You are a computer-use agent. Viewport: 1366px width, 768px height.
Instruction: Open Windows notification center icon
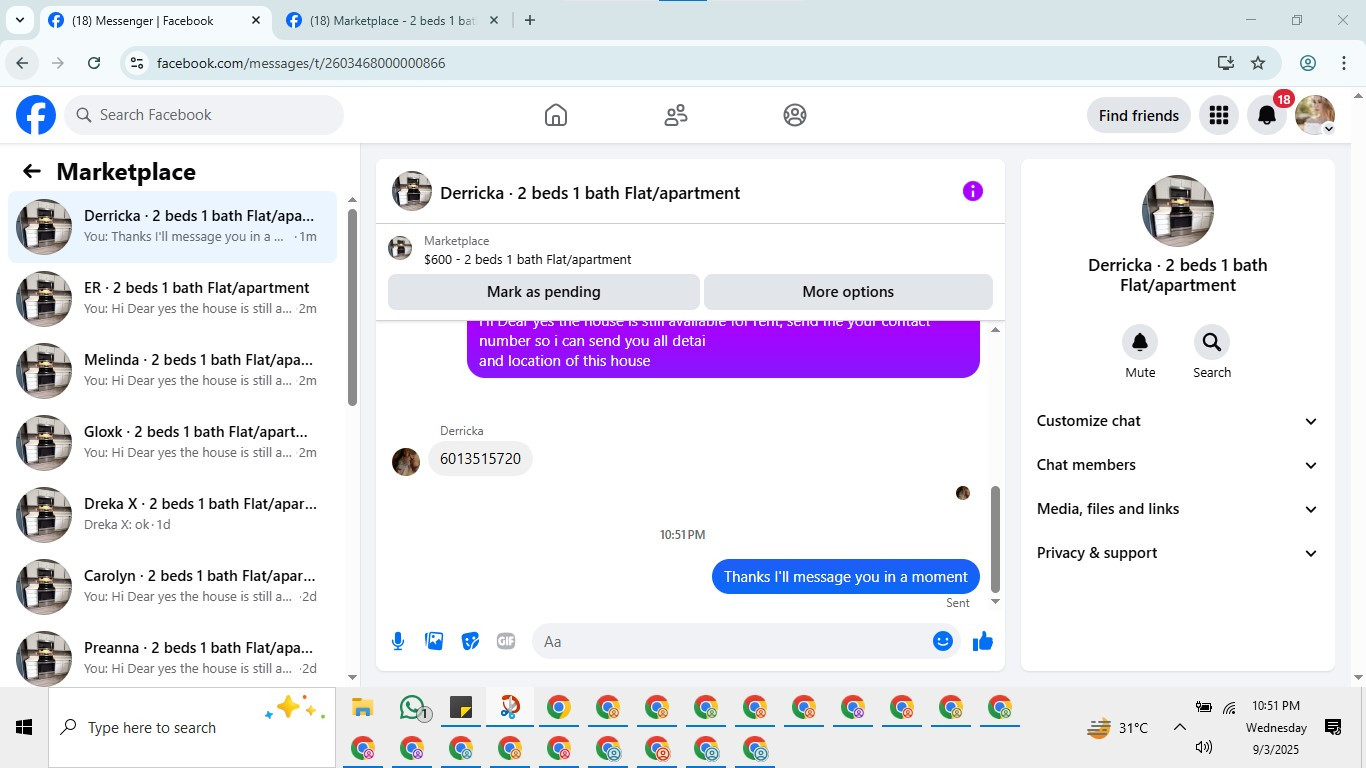coord(1333,727)
